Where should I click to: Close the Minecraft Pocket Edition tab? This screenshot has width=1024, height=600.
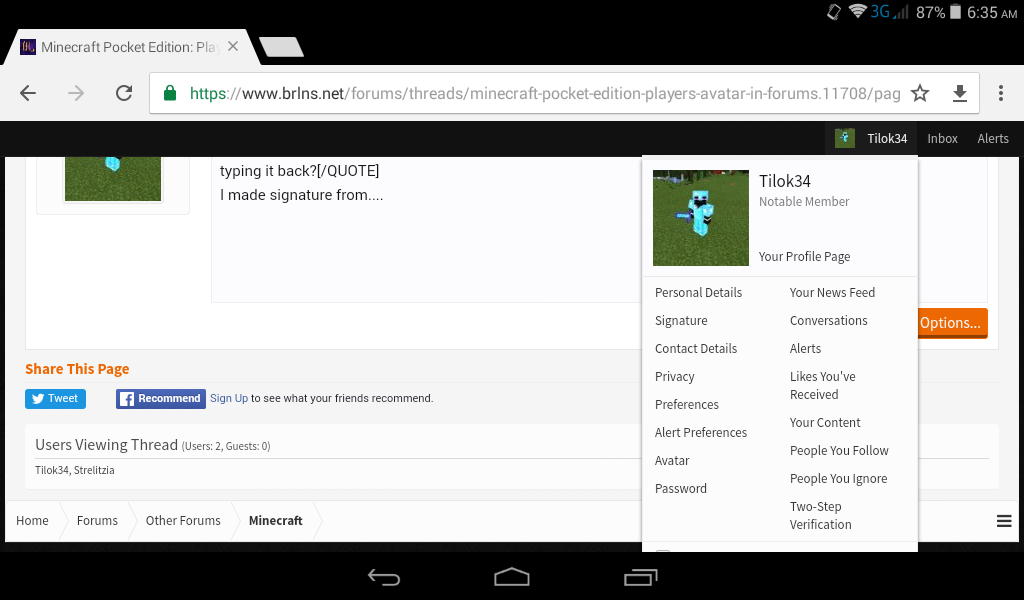click(x=233, y=46)
